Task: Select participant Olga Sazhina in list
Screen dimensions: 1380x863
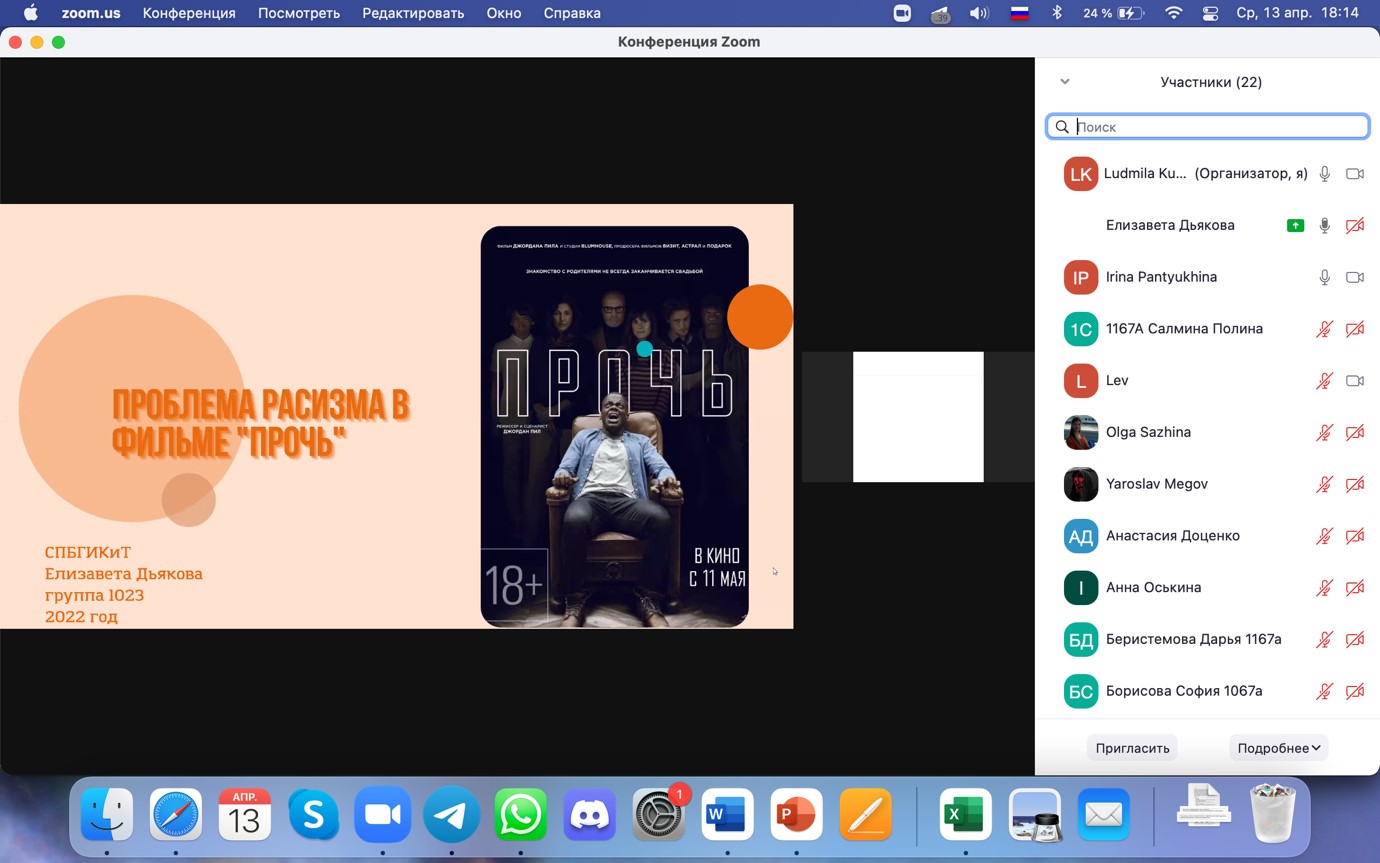Action: point(1148,432)
